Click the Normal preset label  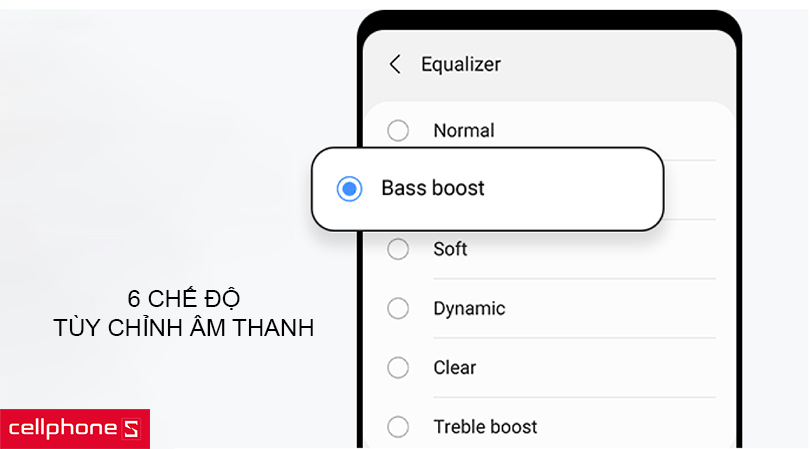point(463,130)
